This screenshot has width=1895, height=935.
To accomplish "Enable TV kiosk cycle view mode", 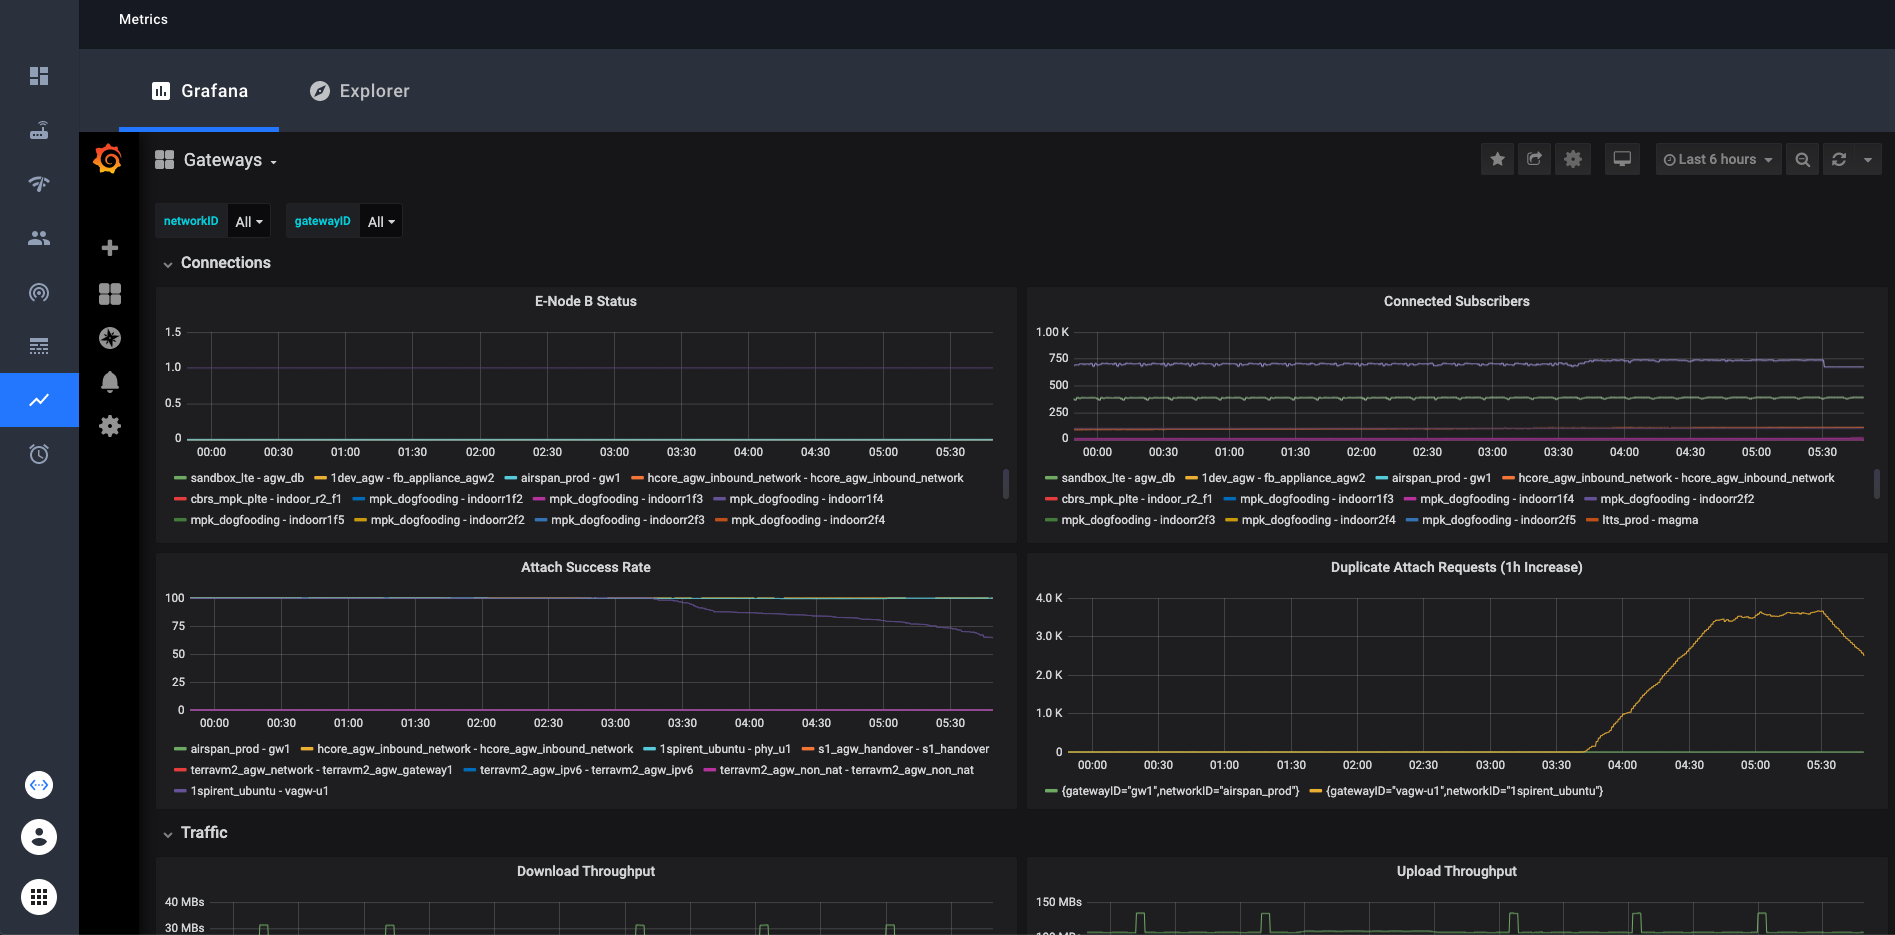I will coord(1622,158).
